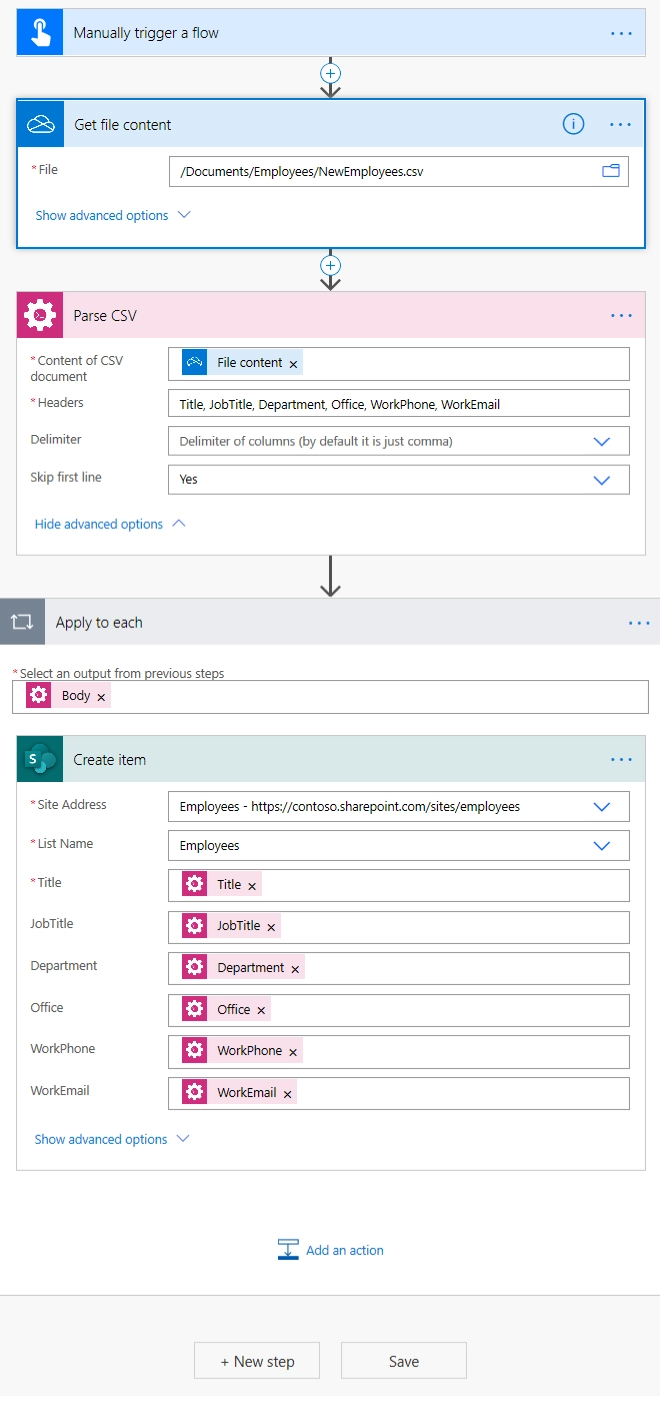Click the Get file content title
The image size is (660, 1415).
click(123, 124)
